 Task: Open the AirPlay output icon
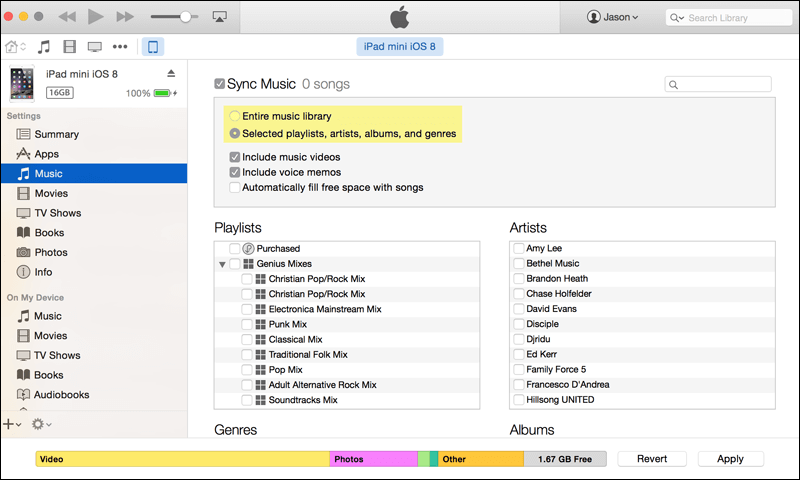point(219,17)
